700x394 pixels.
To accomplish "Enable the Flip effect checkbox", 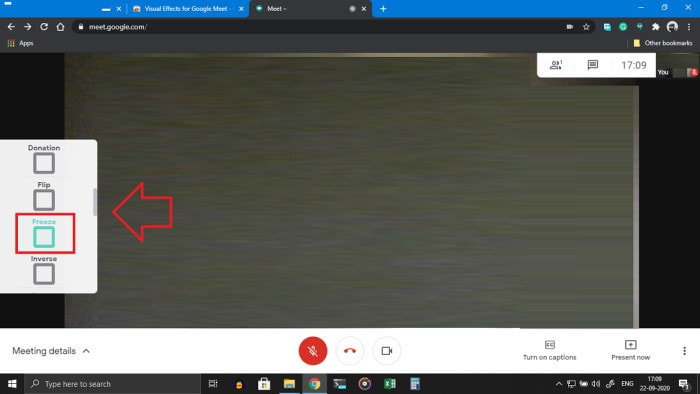I will tap(44, 200).
